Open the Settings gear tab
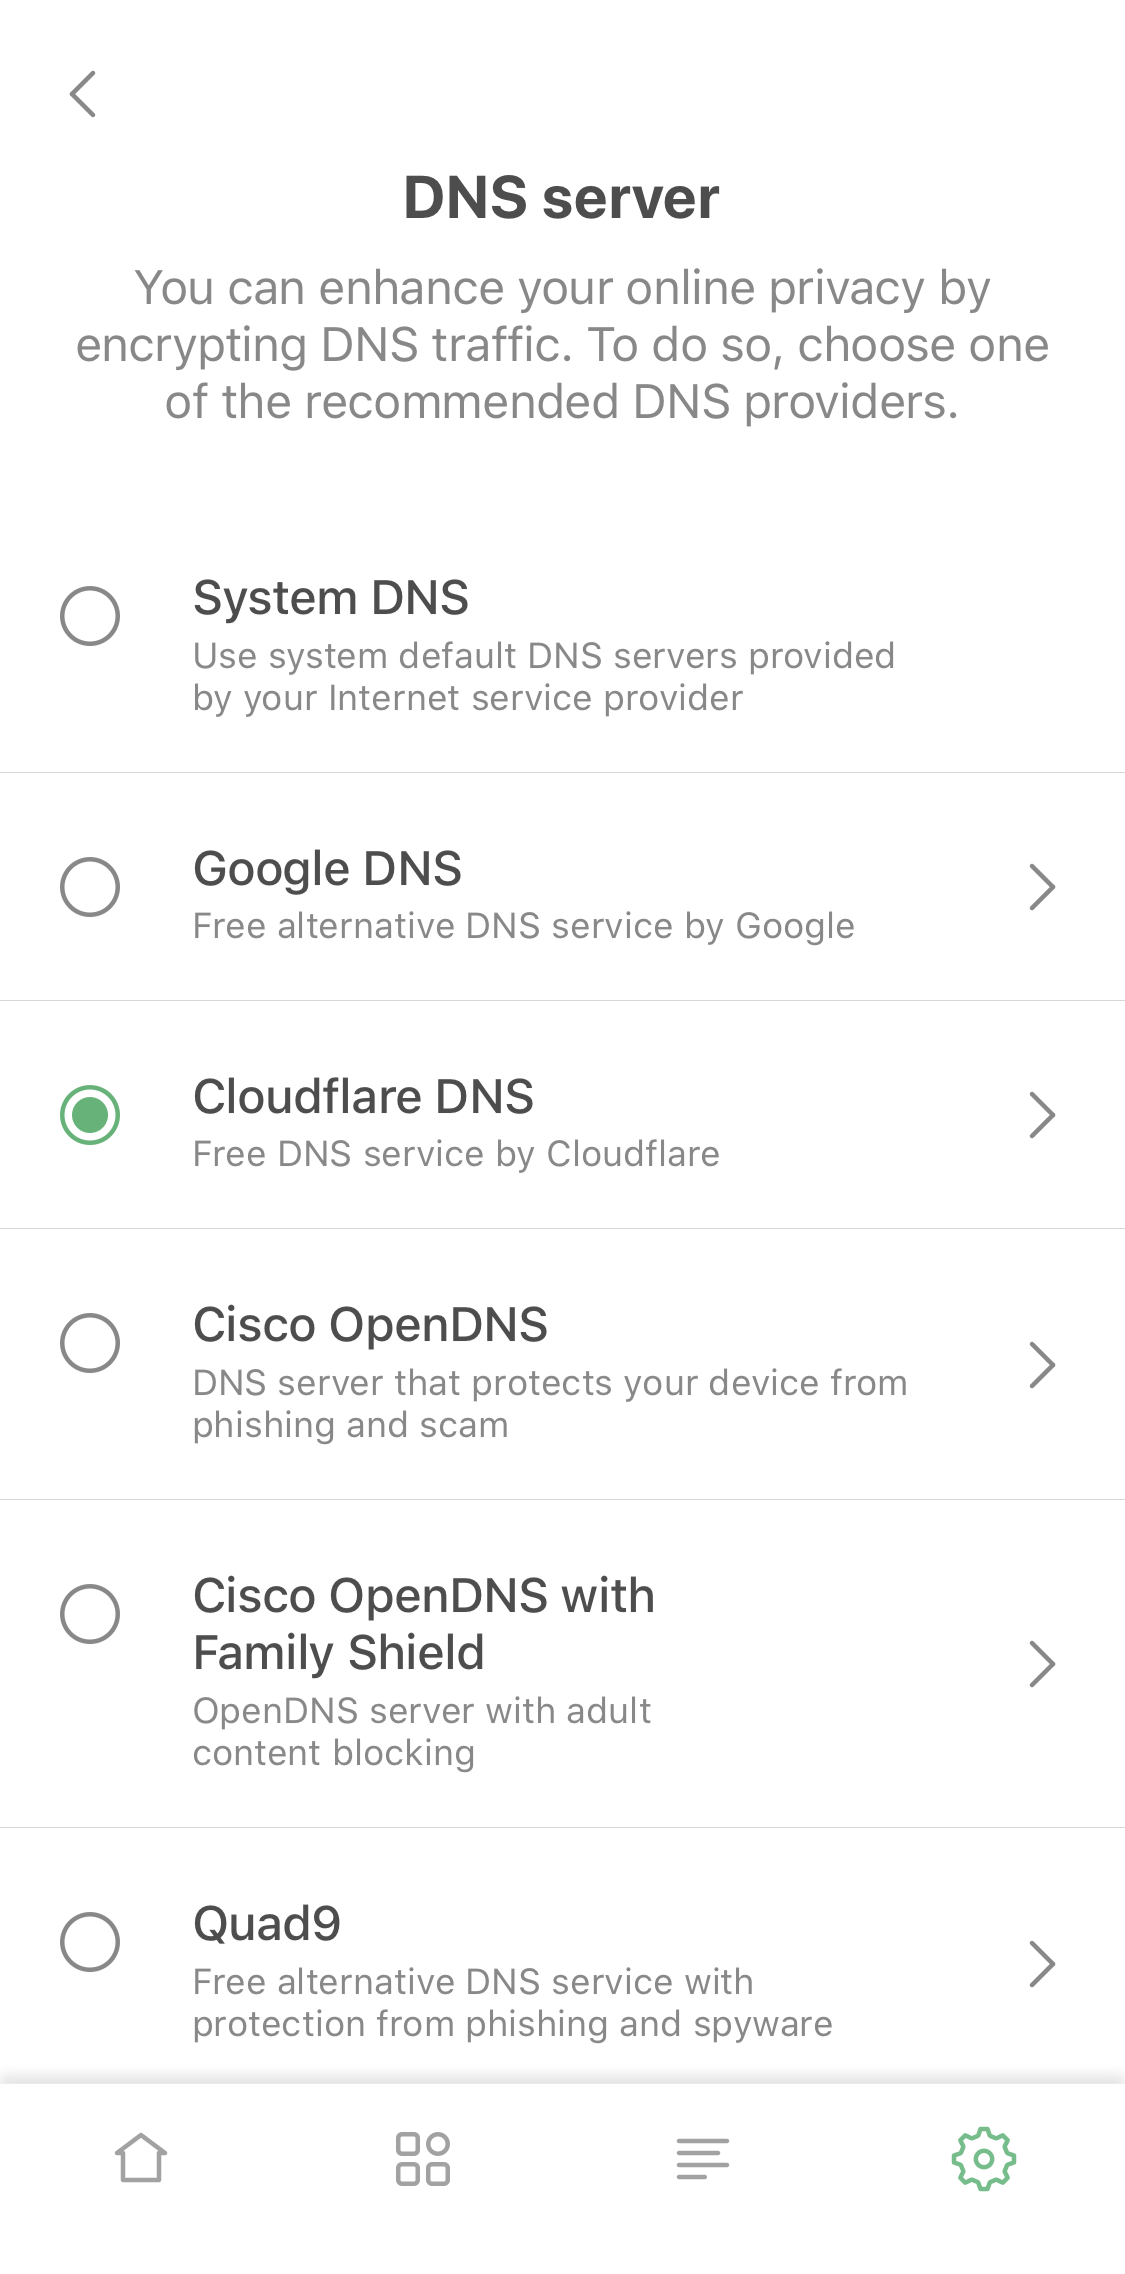This screenshot has height=2274, width=1125. (984, 2158)
